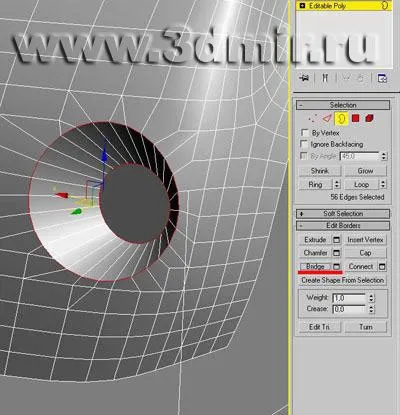Screen dimensions: 400x415
Task: Toggle the By Angle checkbox
Action: [x=304, y=156]
